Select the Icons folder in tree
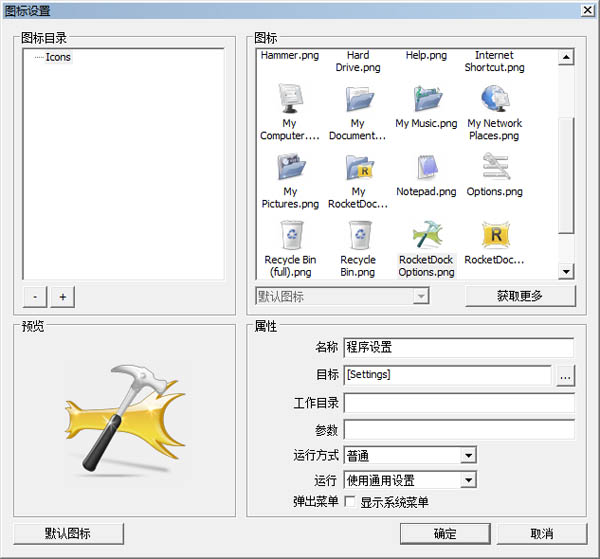The image size is (600, 559). pos(58,57)
